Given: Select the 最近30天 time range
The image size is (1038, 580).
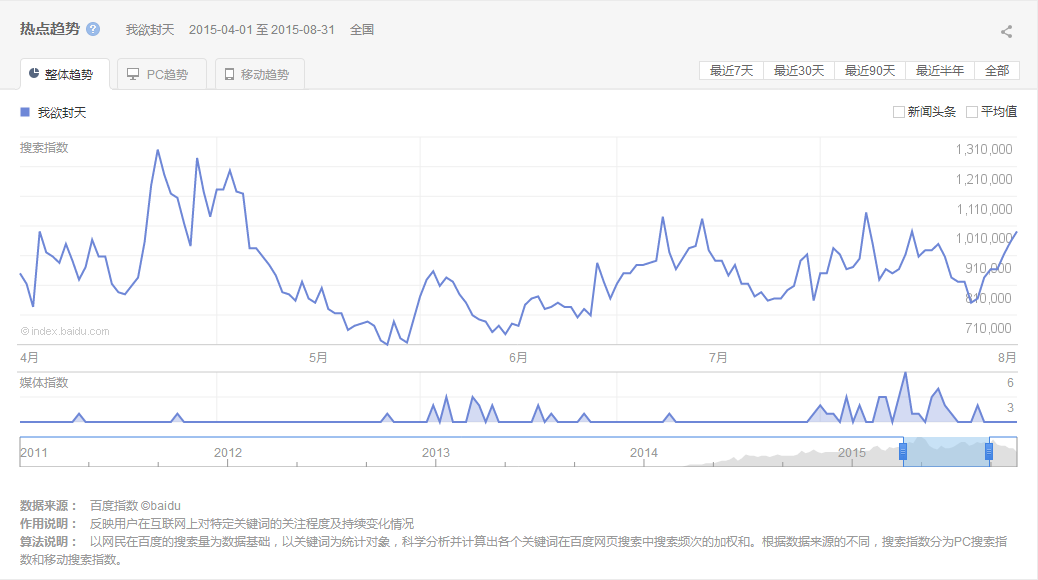Looking at the screenshot, I should 799,71.
